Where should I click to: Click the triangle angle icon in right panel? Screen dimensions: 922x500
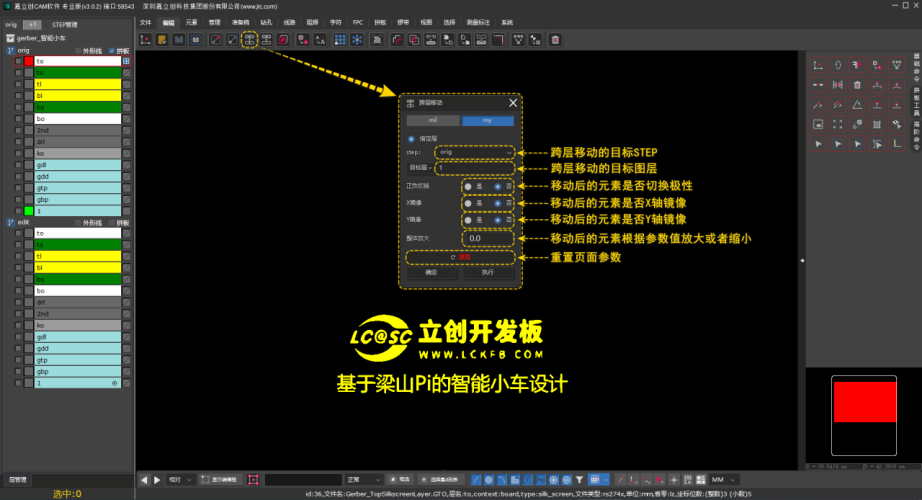pos(857,105)
